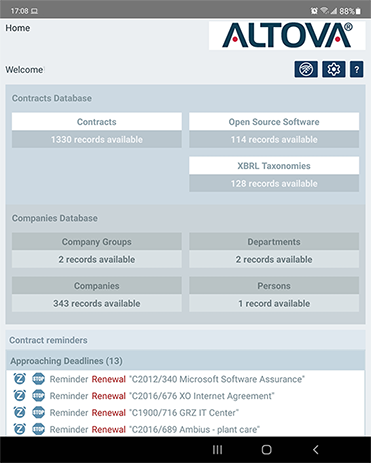This screenshot has height=463, width=371.
Task: Open help with the question mark icon
Action: click(x=357, y=69)
